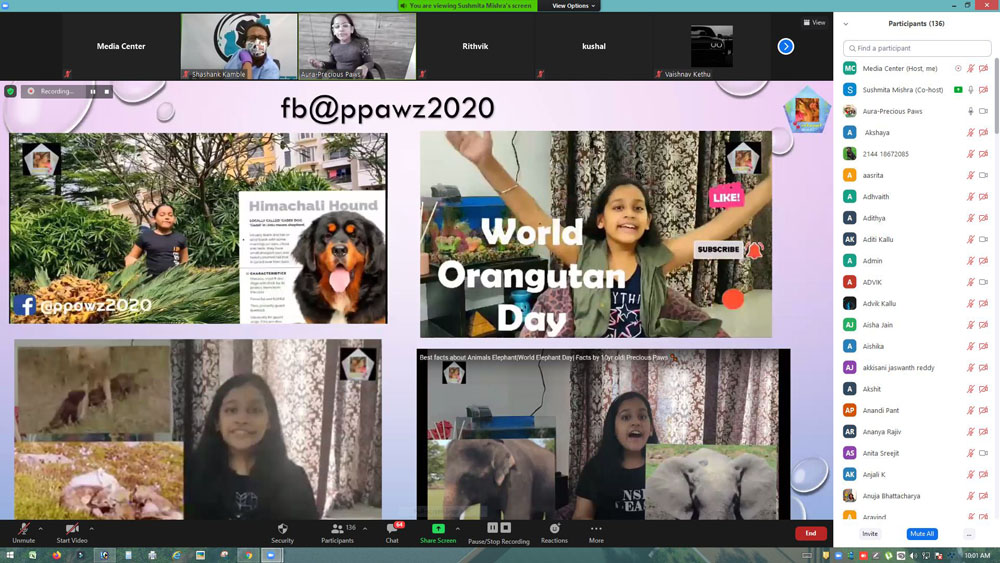
Task: Stop recording from the top-left indicator
Action: pyautogui.click(x=107, y=91)
